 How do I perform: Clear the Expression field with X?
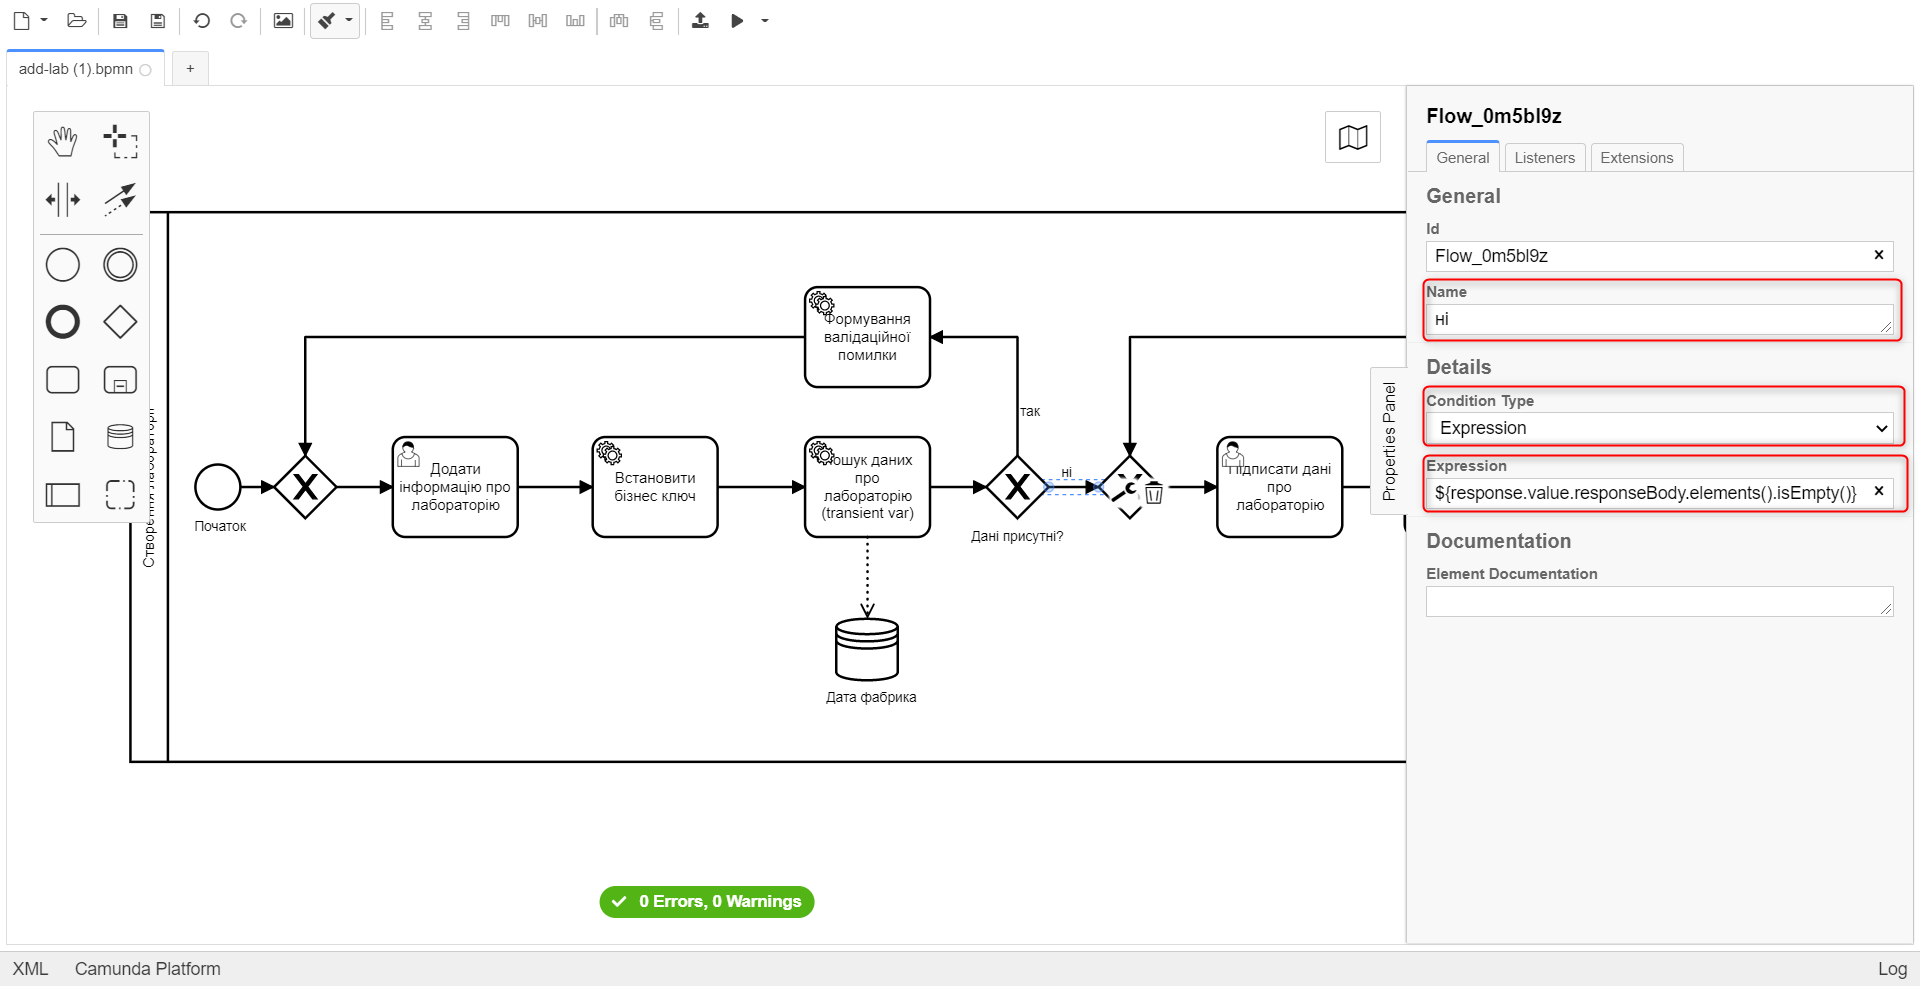(x=1879, y=491)
